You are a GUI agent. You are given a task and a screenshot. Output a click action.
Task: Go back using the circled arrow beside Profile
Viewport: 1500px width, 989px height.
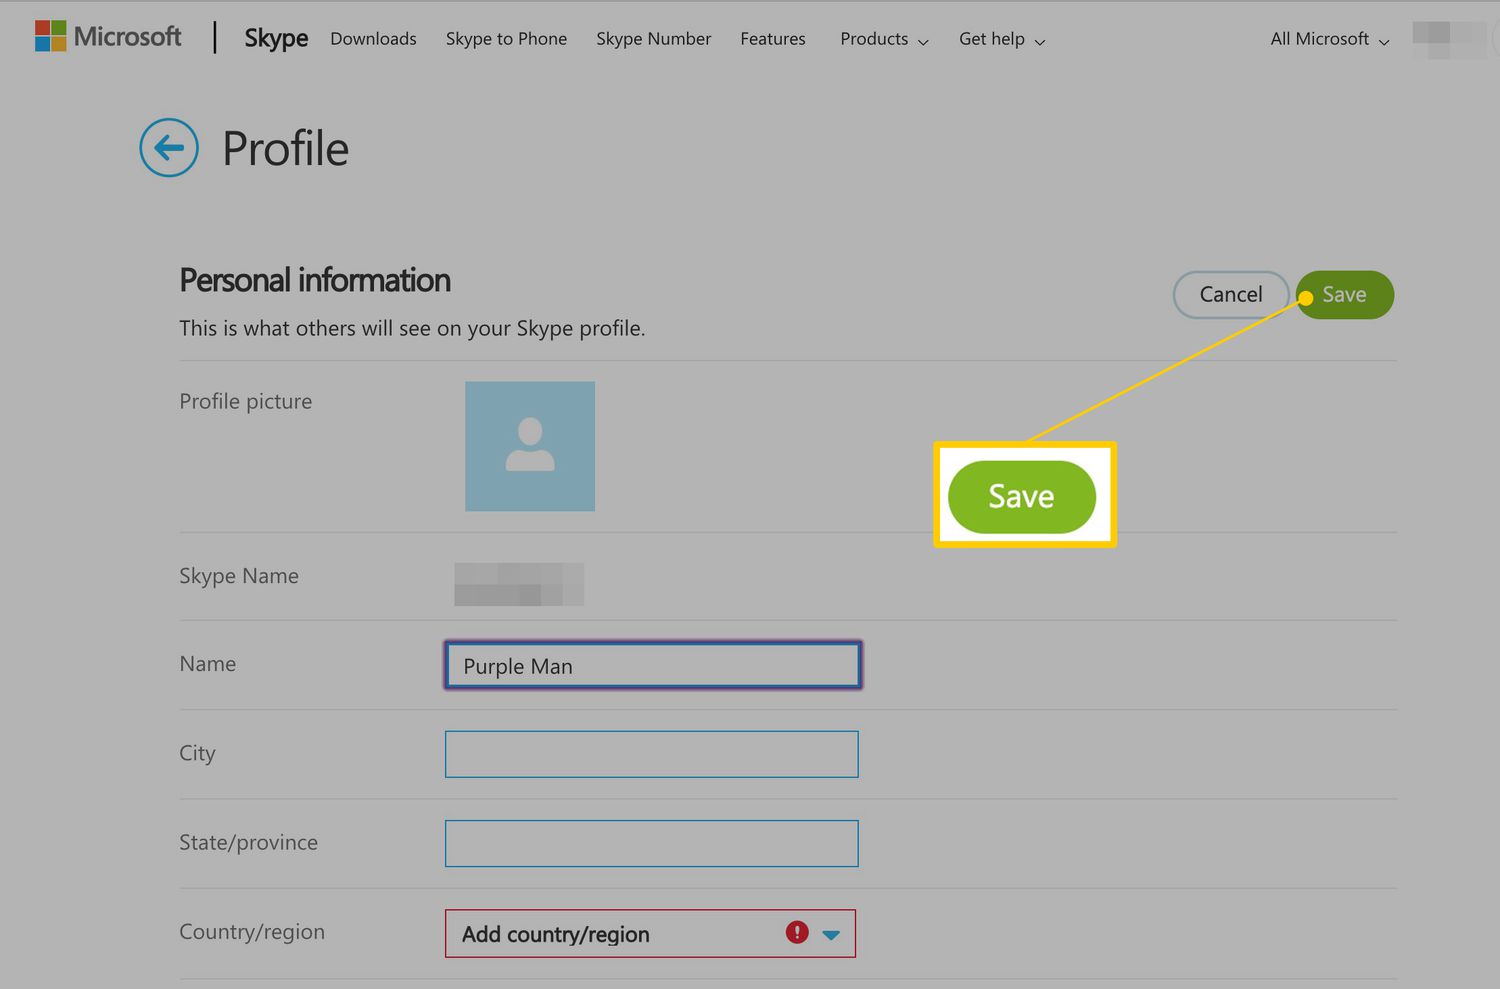169,148
